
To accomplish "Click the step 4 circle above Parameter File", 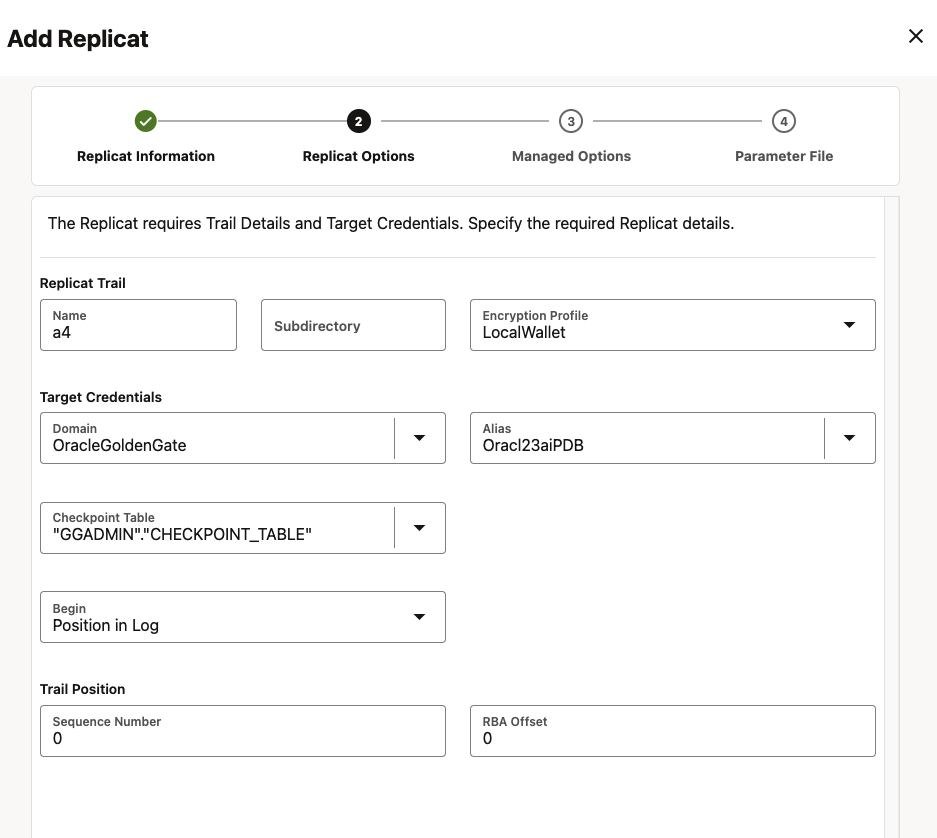I will (784, 121).
